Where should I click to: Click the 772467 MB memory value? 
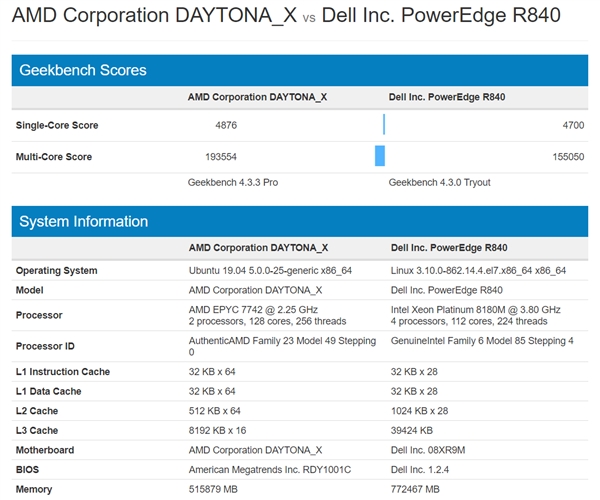(x=415, y=489)
